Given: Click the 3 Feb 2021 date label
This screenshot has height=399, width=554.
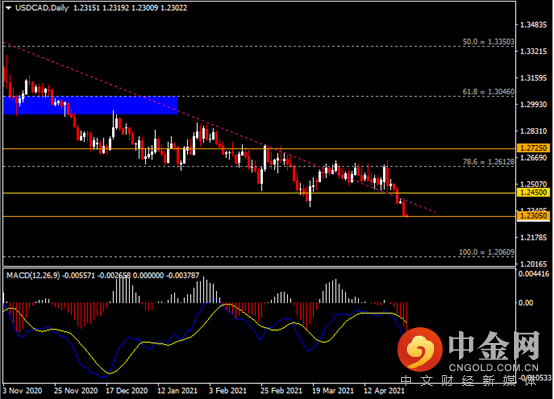Looking at the screenshot, I should point(228,391).
